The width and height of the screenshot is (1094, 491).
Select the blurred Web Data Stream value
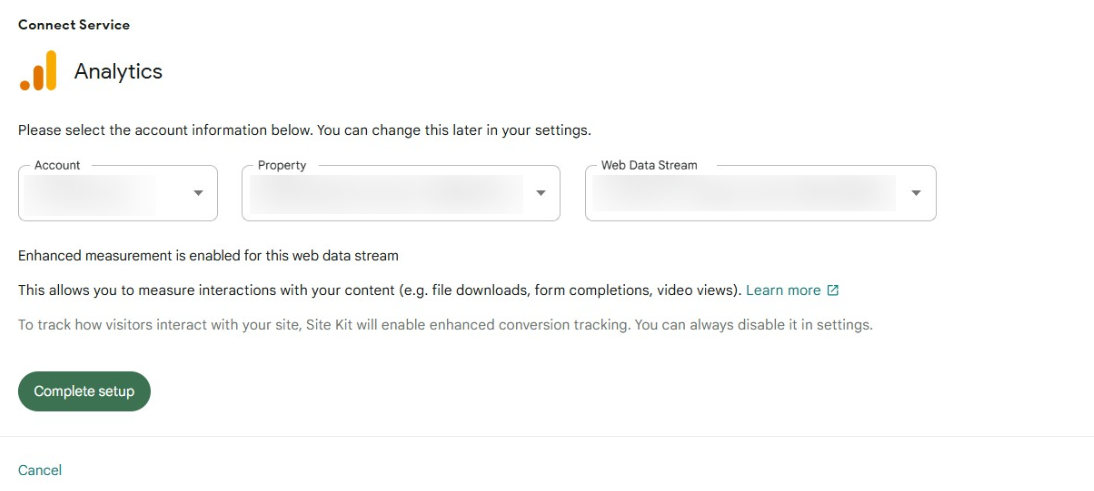click(x=744, y=193)
